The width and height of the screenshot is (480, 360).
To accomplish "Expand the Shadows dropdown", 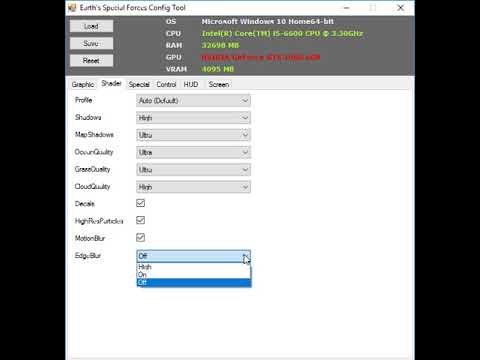I will pyautogui.click(x=193, y=118).
